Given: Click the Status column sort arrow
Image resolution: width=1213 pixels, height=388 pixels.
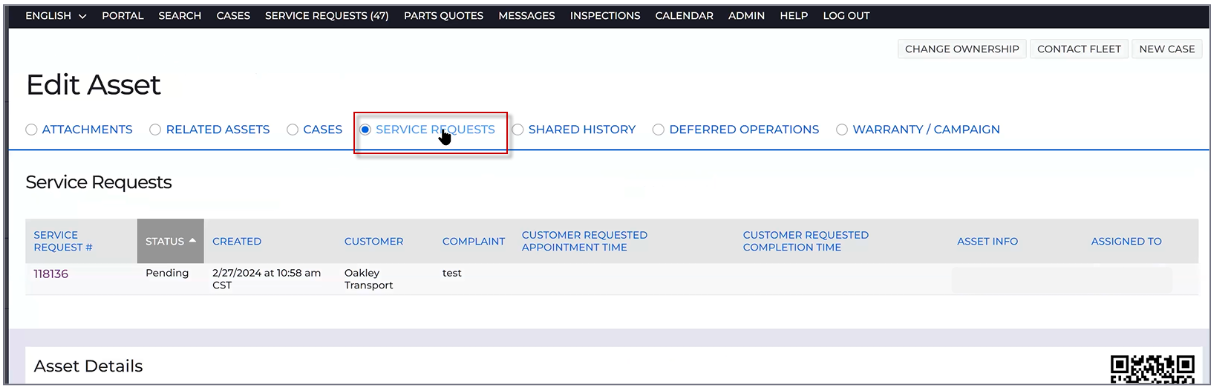Looking at the screenshot, I should click(192, 241).
